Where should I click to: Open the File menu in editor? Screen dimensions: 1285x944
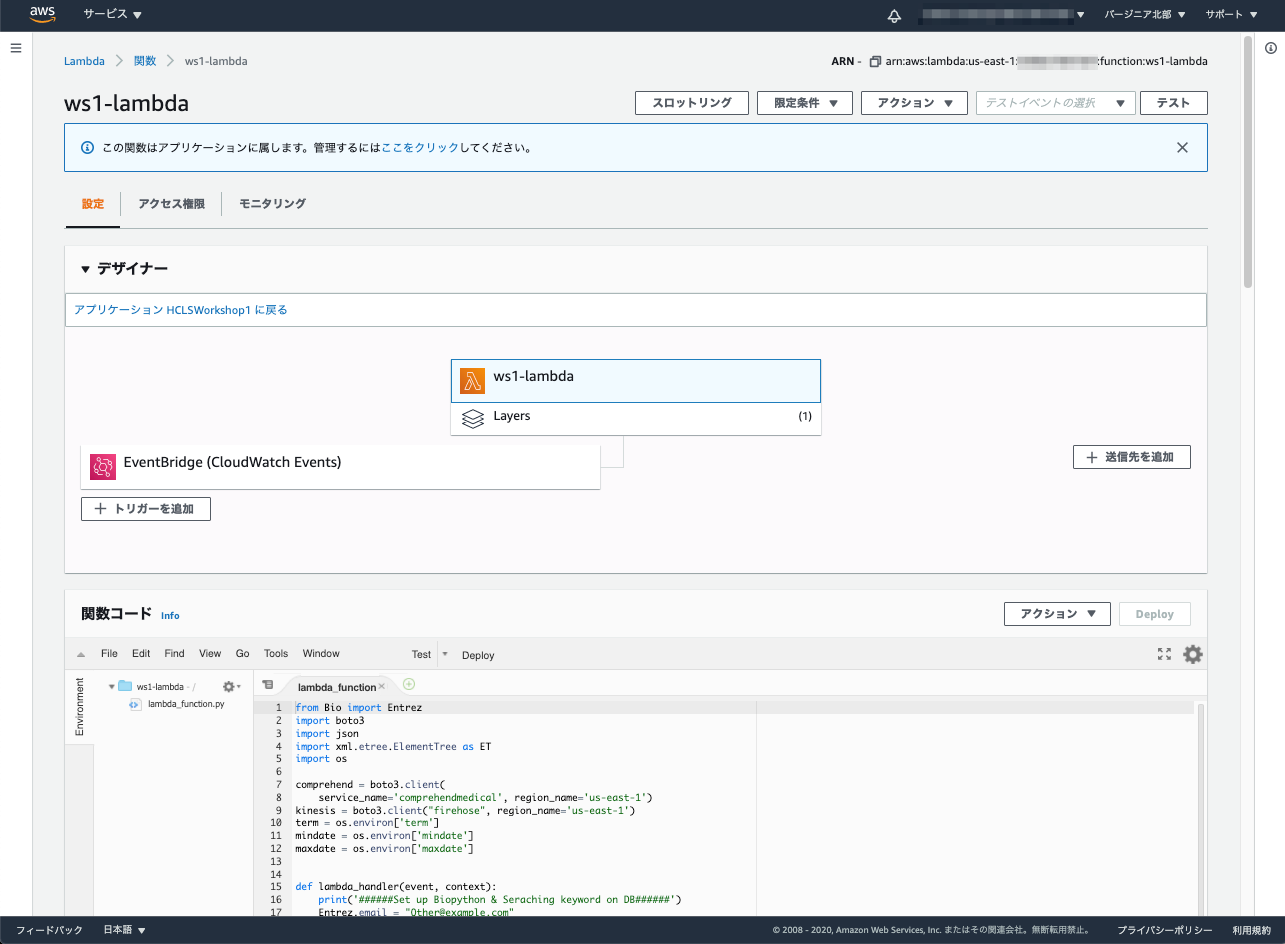point(109,654)
